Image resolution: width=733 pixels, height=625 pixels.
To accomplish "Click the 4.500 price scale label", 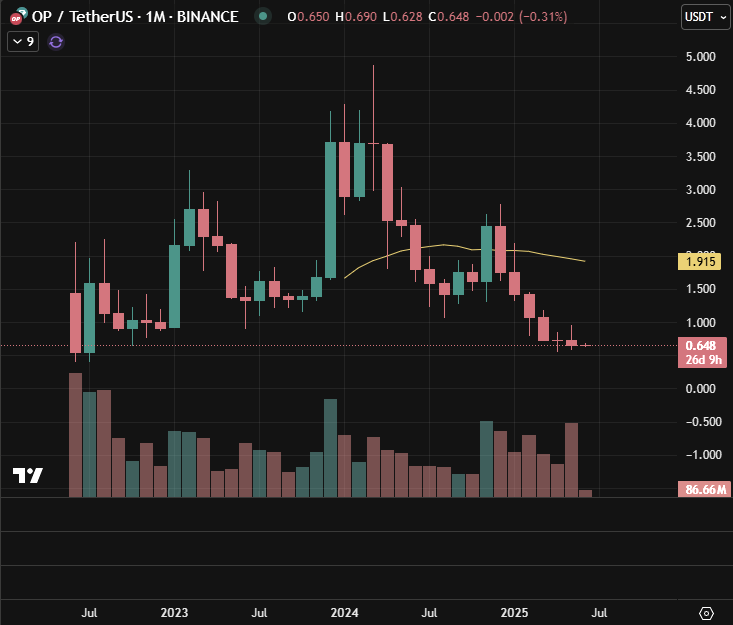I will (700, 90).
